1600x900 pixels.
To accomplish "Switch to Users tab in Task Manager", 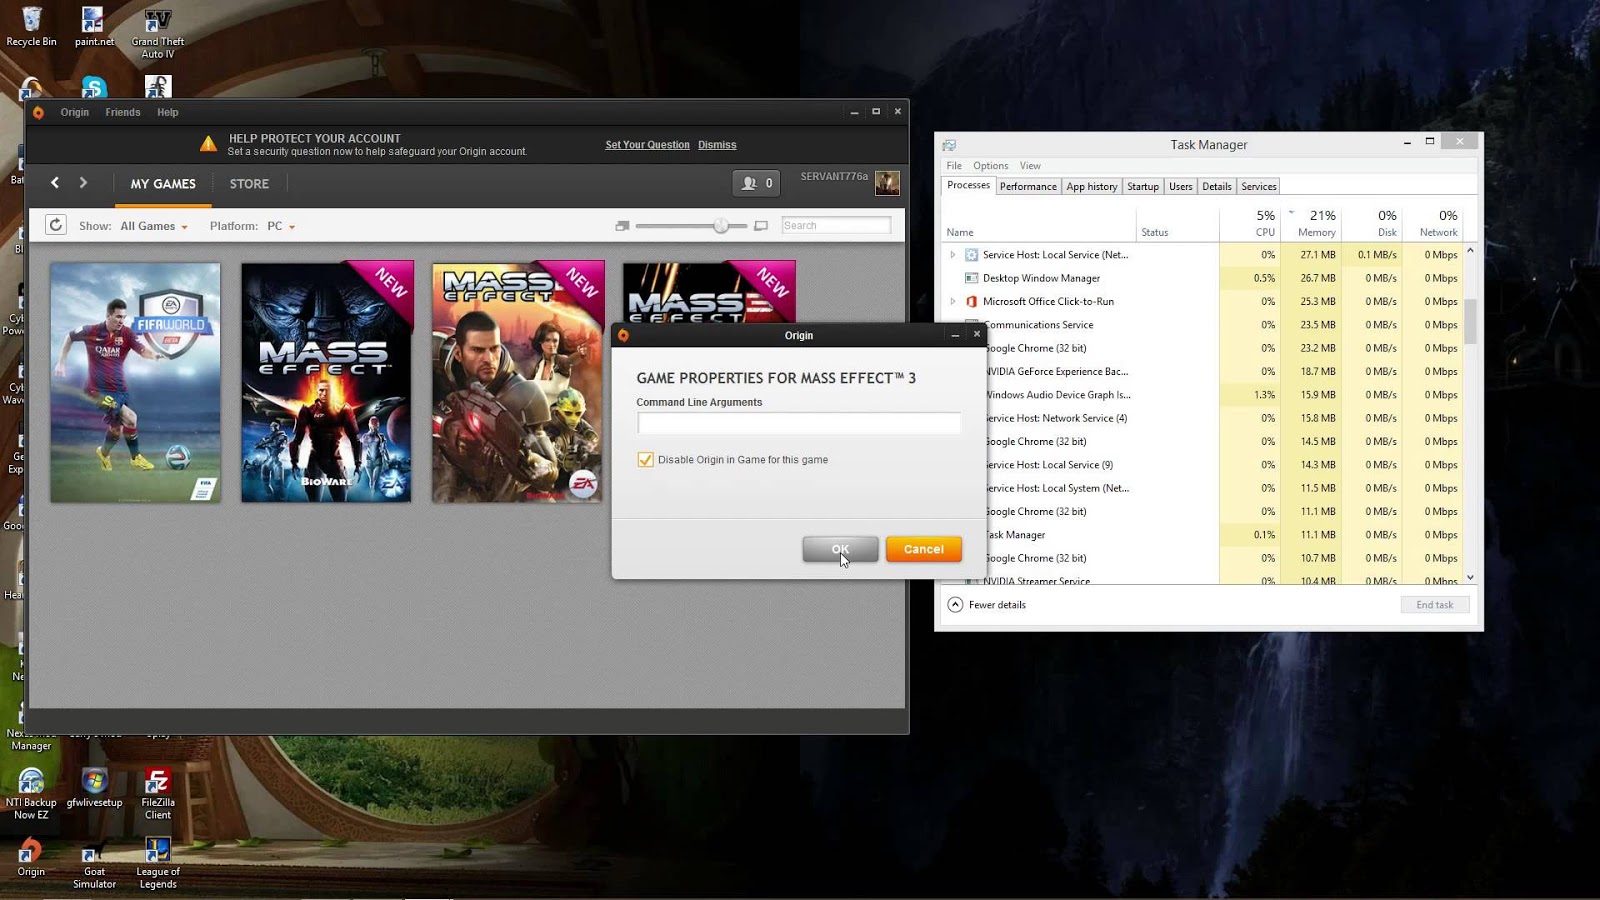I will pos(1181,187).
